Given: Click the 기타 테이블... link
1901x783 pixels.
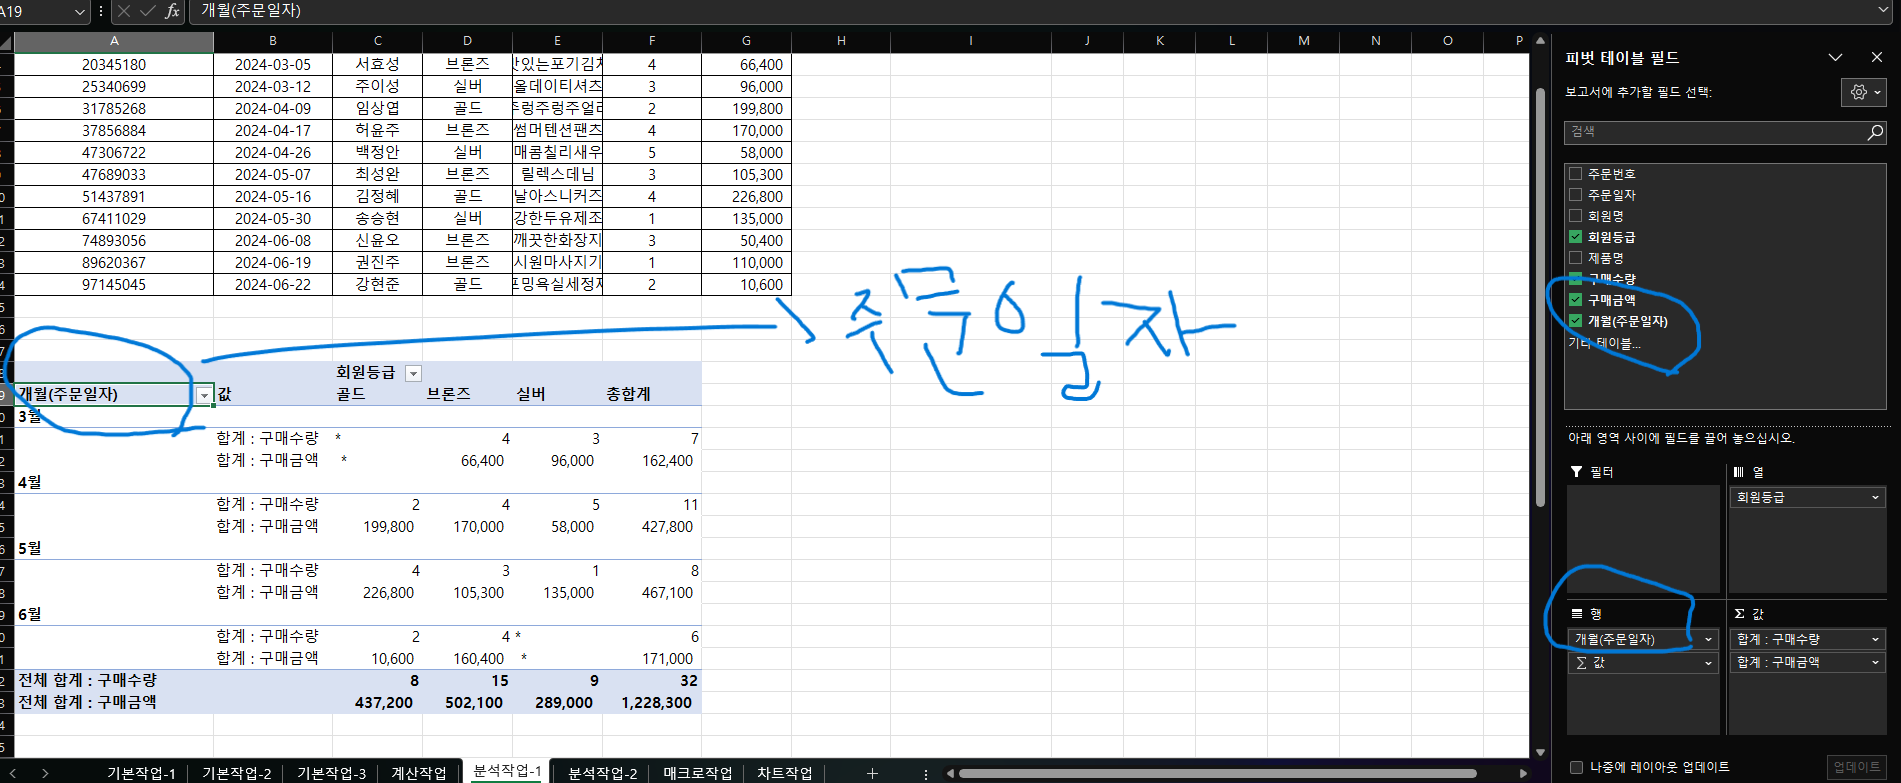Looking at the screenshot, I should coord(1604,343).
